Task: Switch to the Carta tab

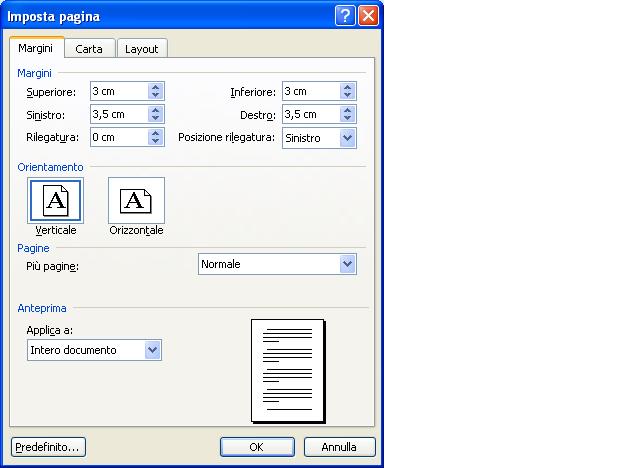Action: coord(89,49)
